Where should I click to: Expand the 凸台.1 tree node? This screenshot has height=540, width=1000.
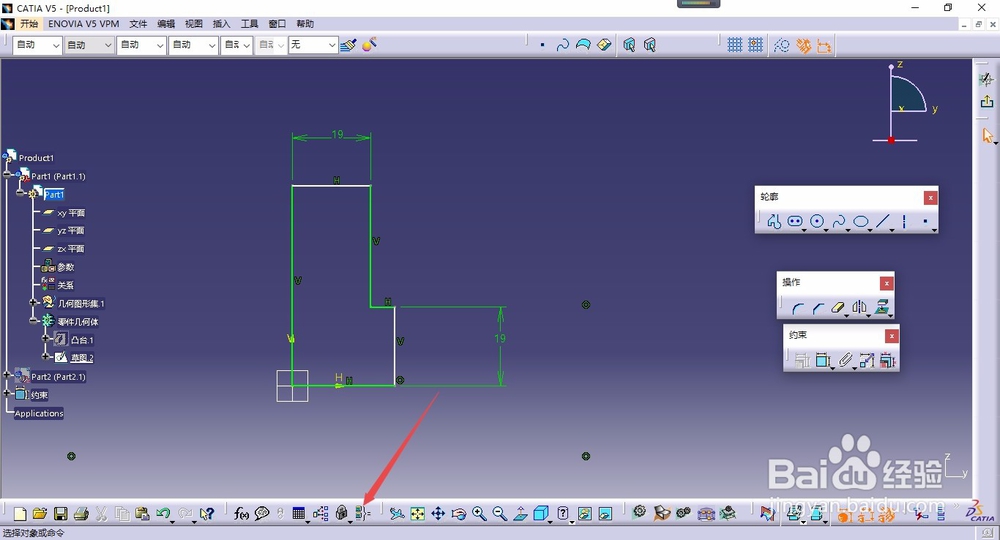pos(45,339)
